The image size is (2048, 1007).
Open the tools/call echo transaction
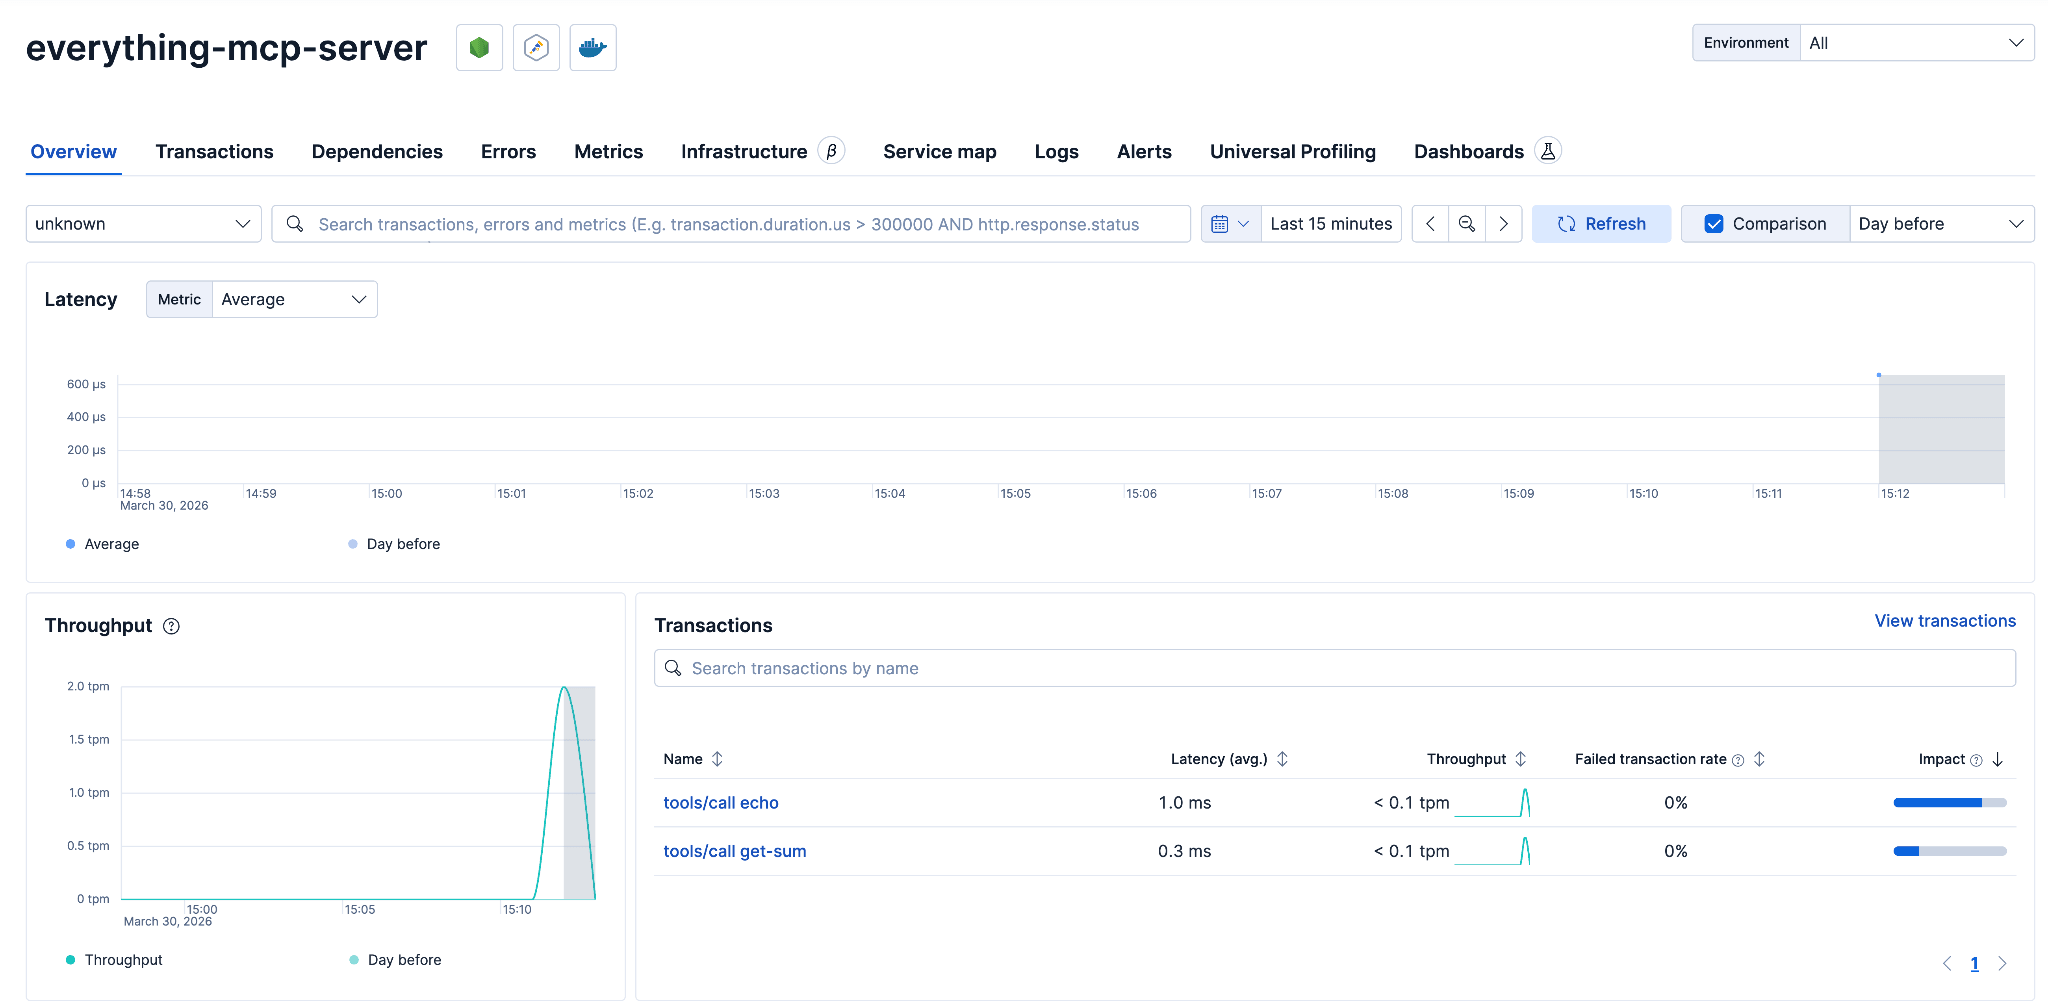pos(721,803)
